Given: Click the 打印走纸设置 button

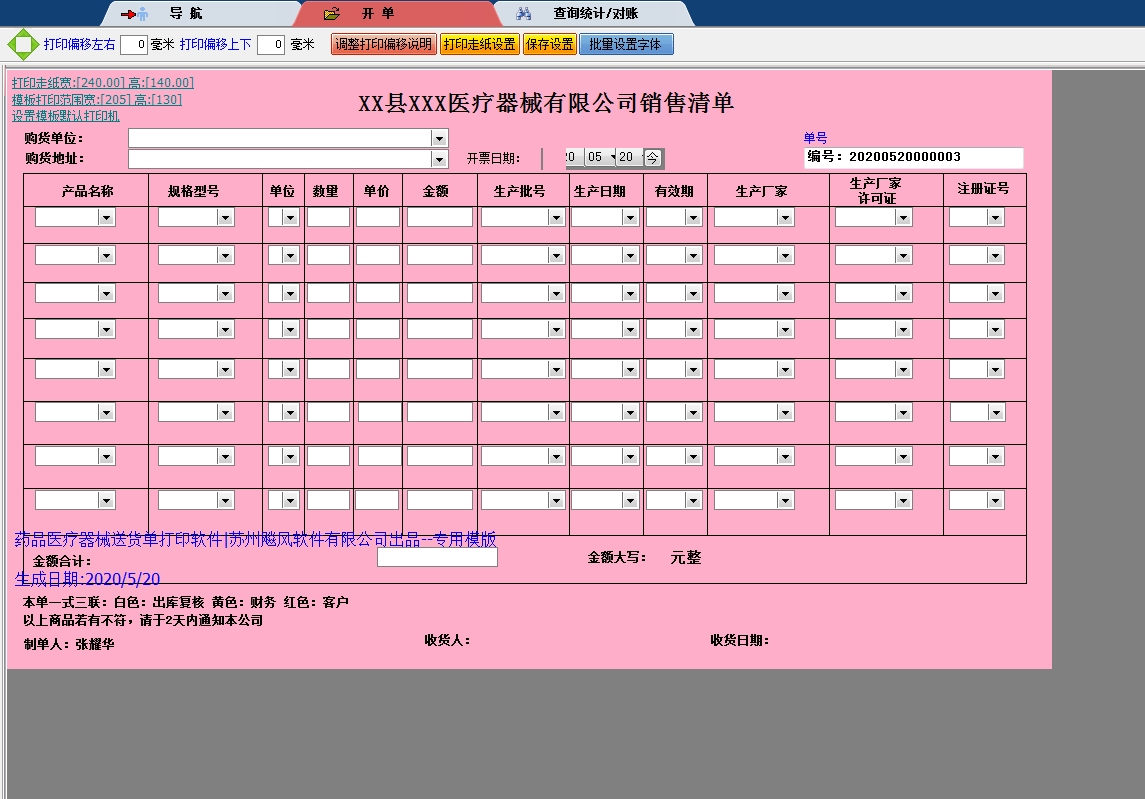Looking at the screenshot, I should (480, 45).
